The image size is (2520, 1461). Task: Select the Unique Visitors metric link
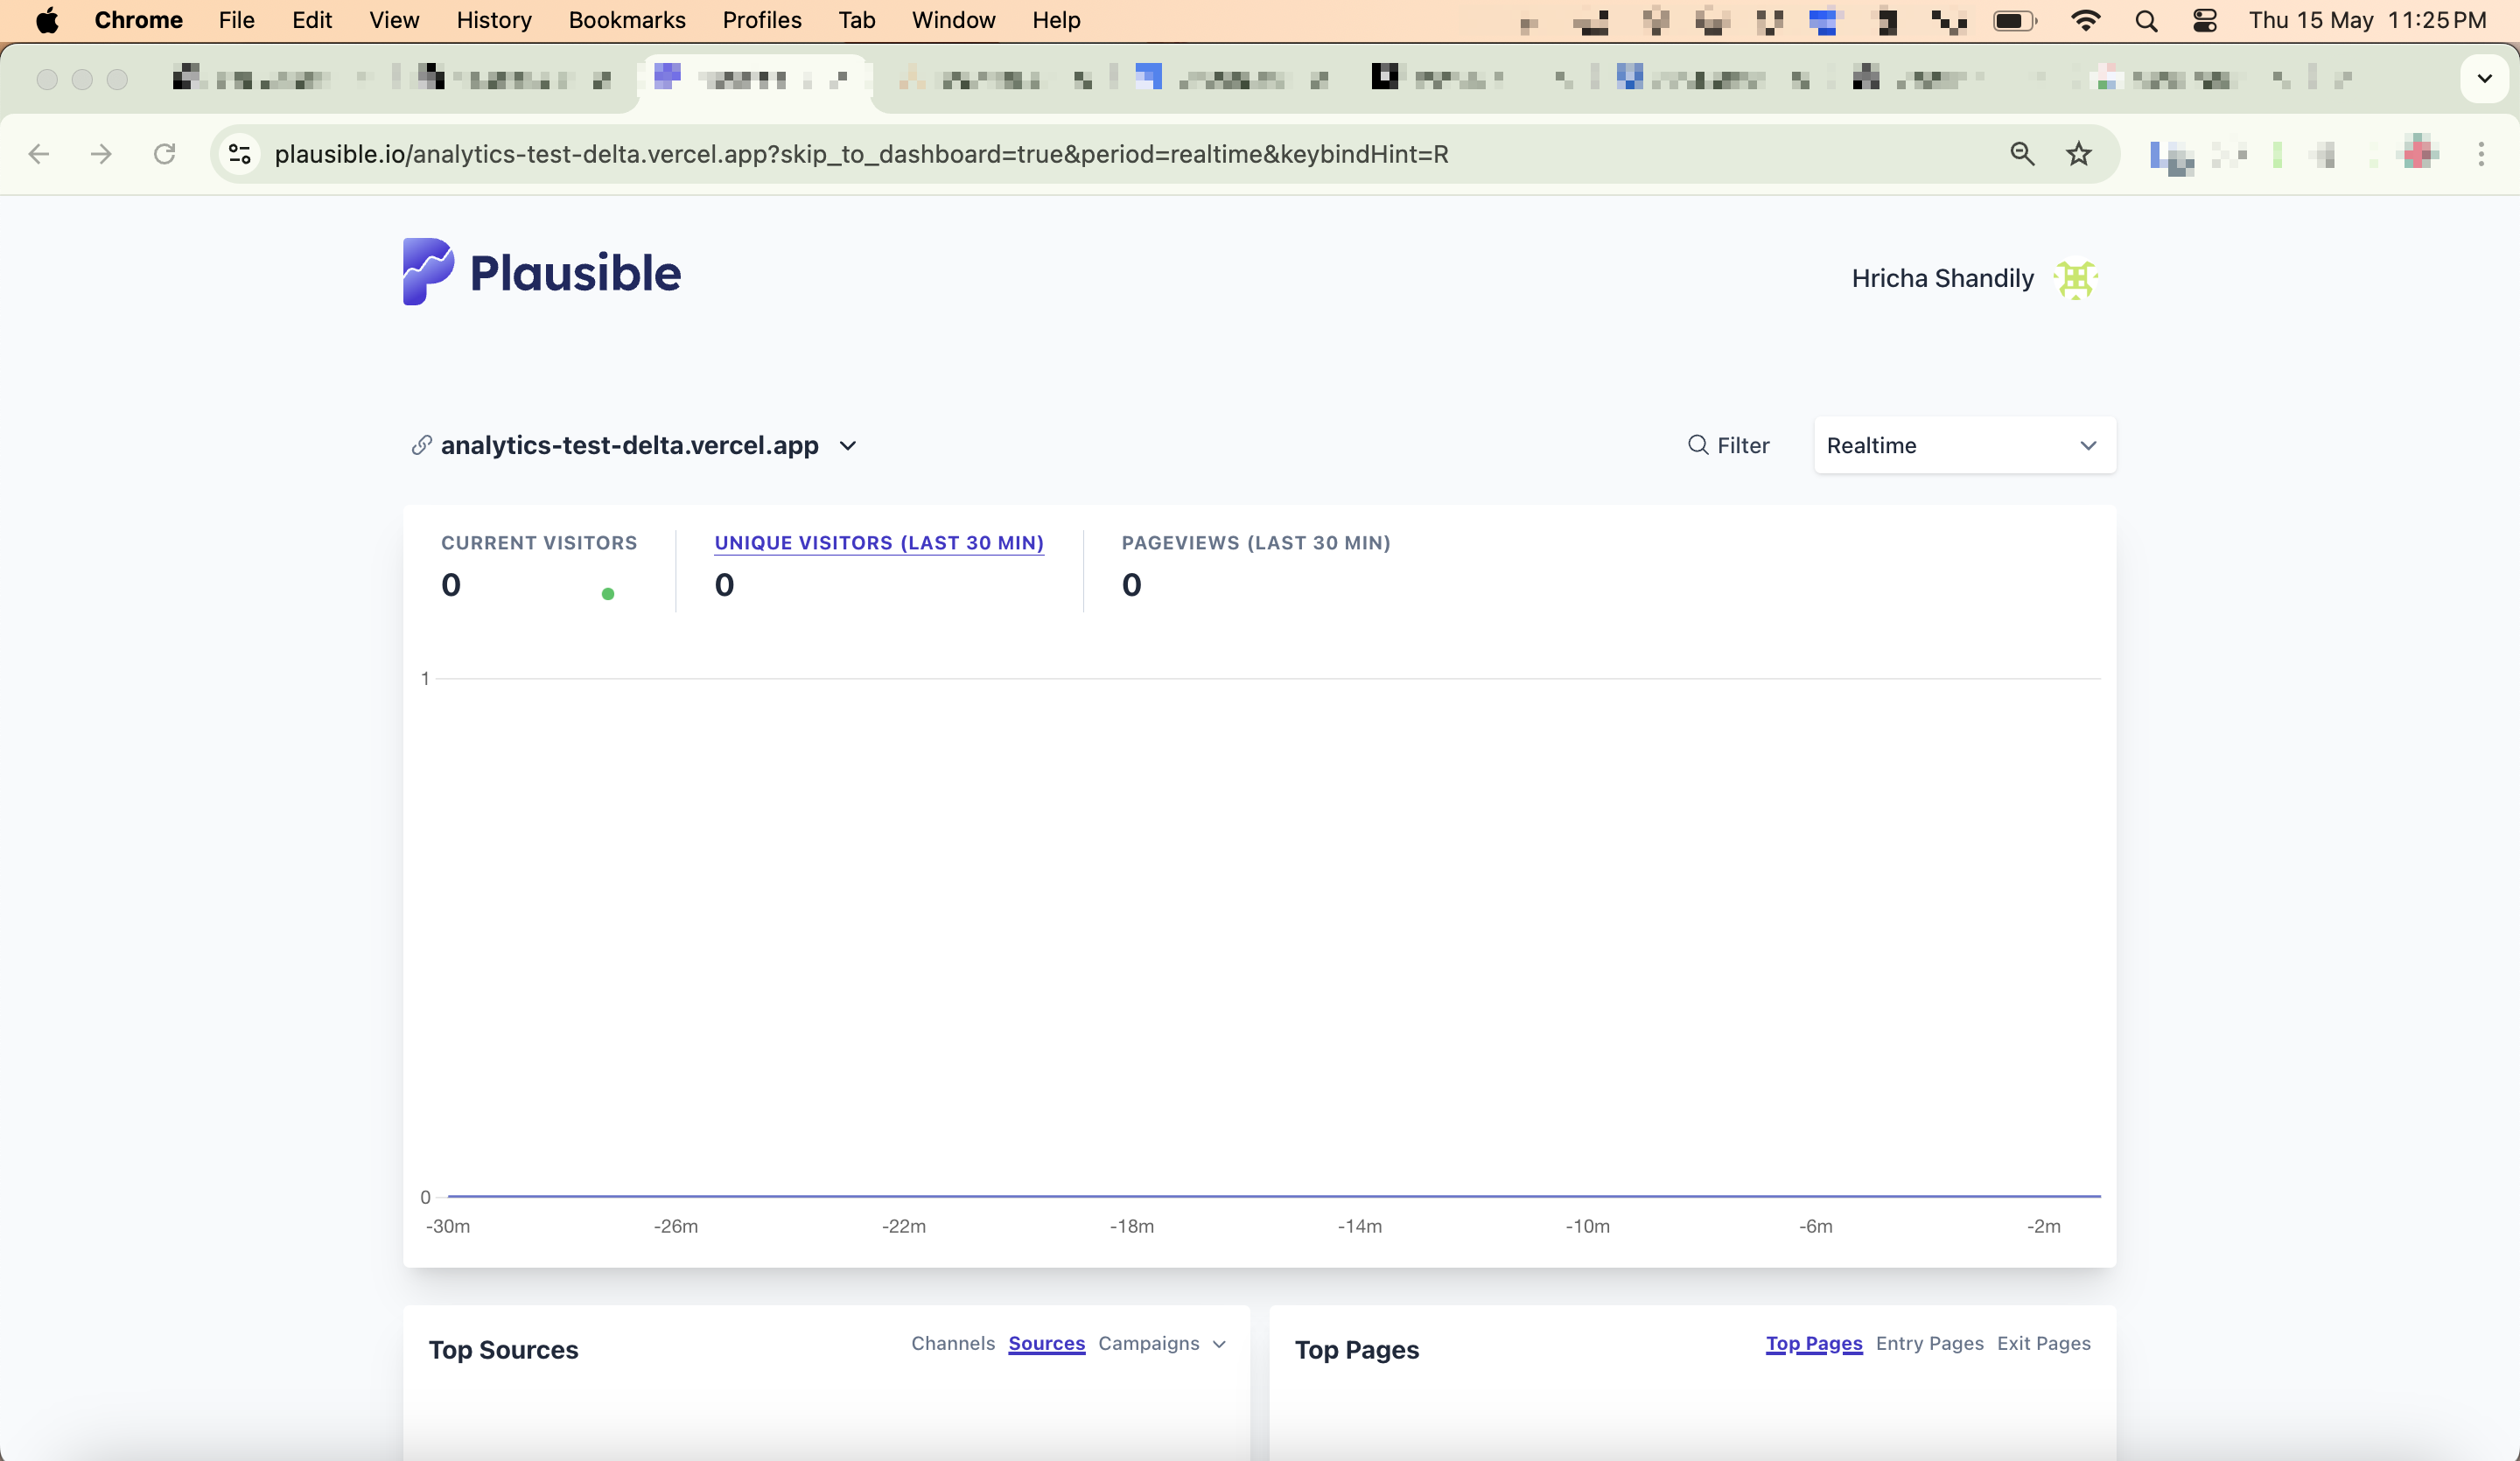coord(878,542)
